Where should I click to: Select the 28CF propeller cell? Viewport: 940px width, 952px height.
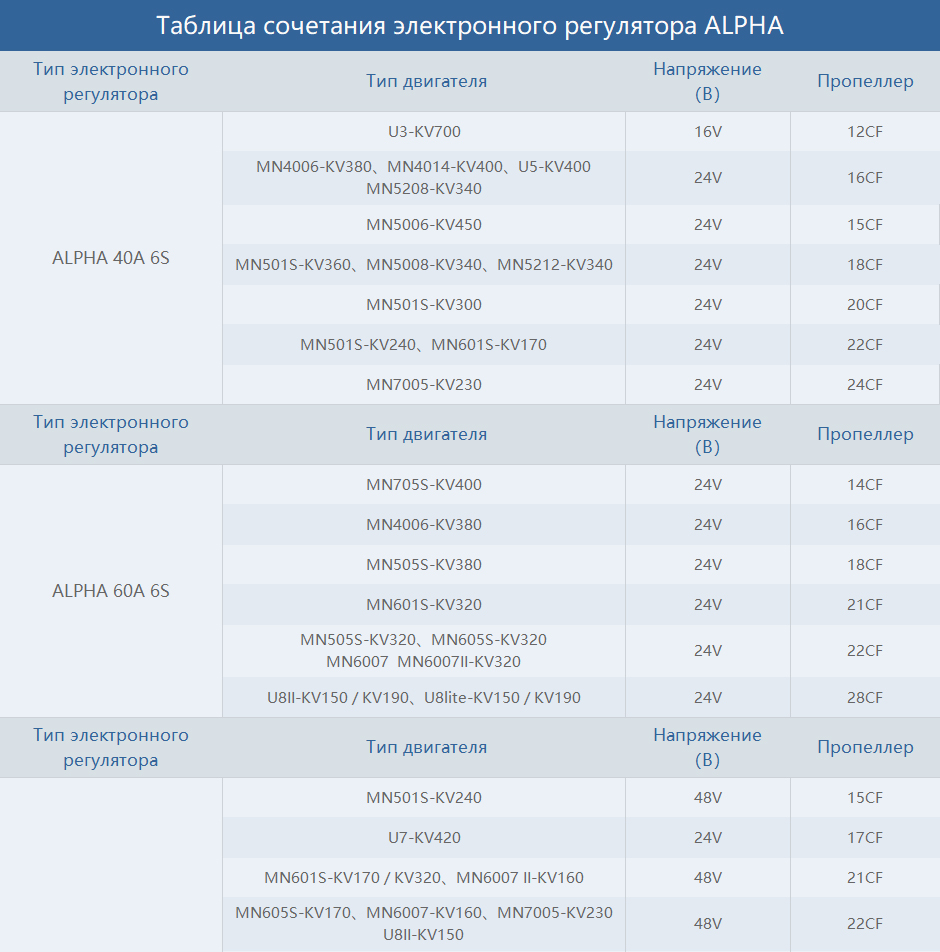tap(865, 698)
